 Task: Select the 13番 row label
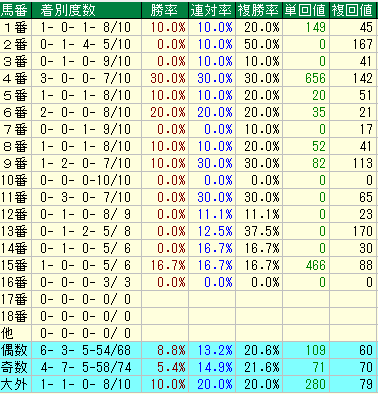tap(14, 231)
